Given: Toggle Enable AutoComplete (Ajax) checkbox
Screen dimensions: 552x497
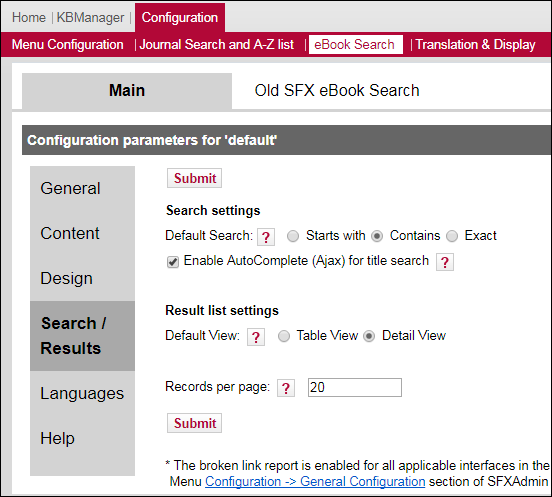Looking at the screenshot, I should click(172, 262).
